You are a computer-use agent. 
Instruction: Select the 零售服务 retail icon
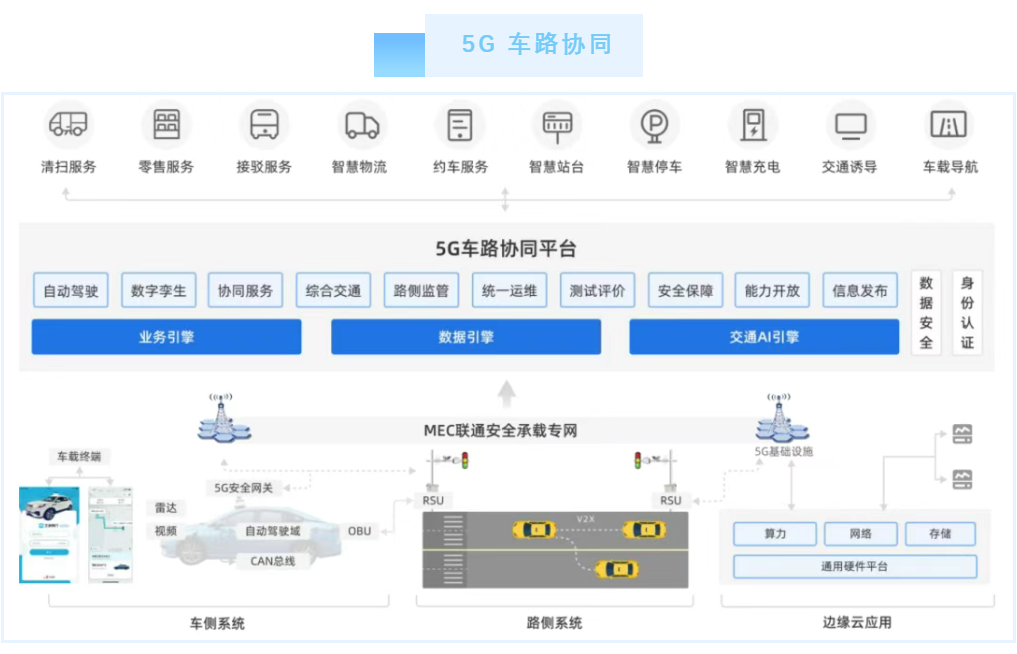[166, 124]
